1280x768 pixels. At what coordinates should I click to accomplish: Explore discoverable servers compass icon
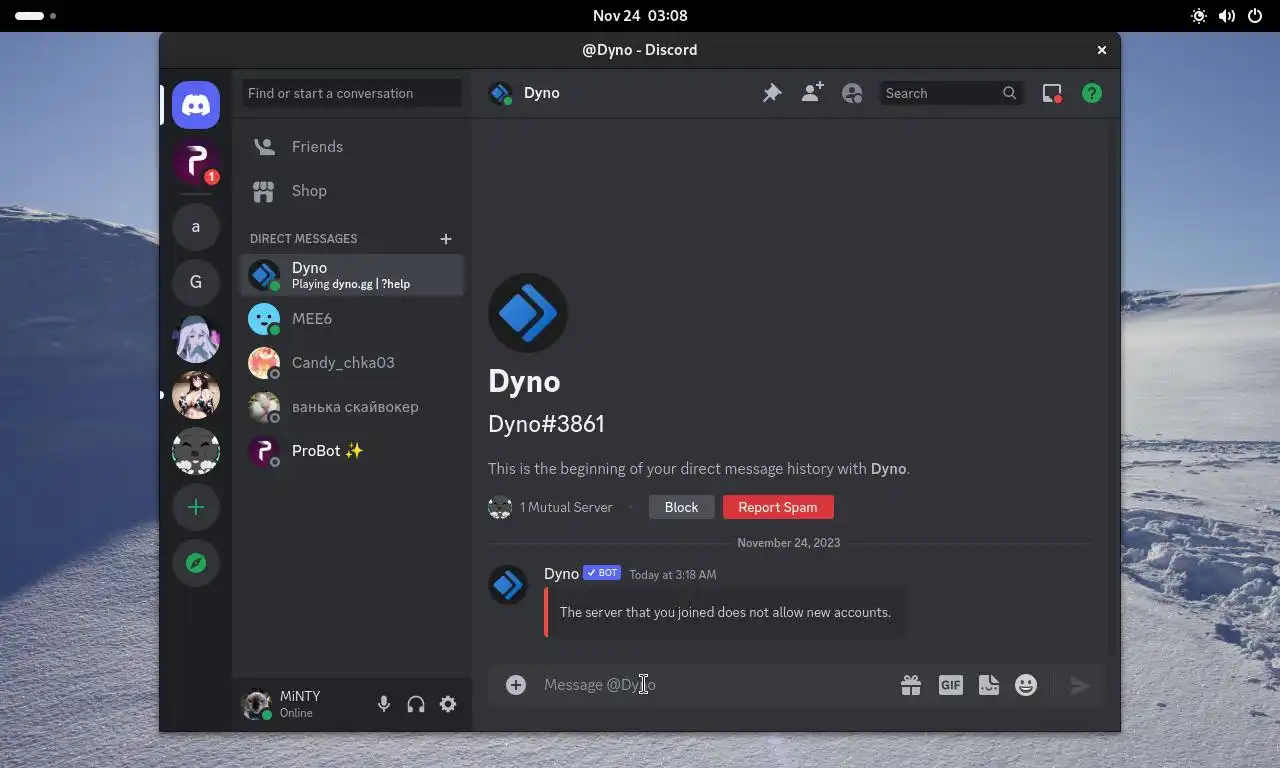click(x=196, y=563)
